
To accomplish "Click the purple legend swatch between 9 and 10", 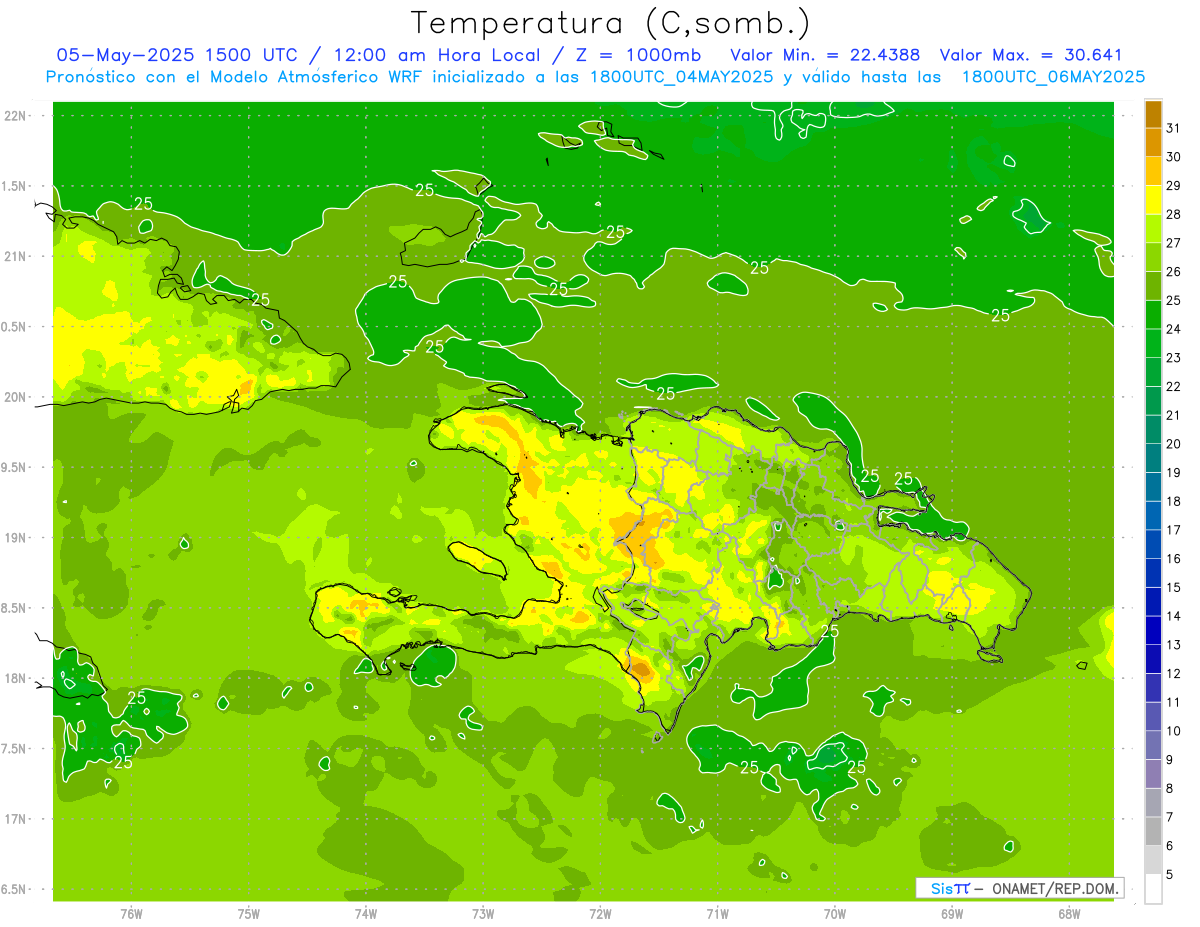I will tap(1153, 745).
